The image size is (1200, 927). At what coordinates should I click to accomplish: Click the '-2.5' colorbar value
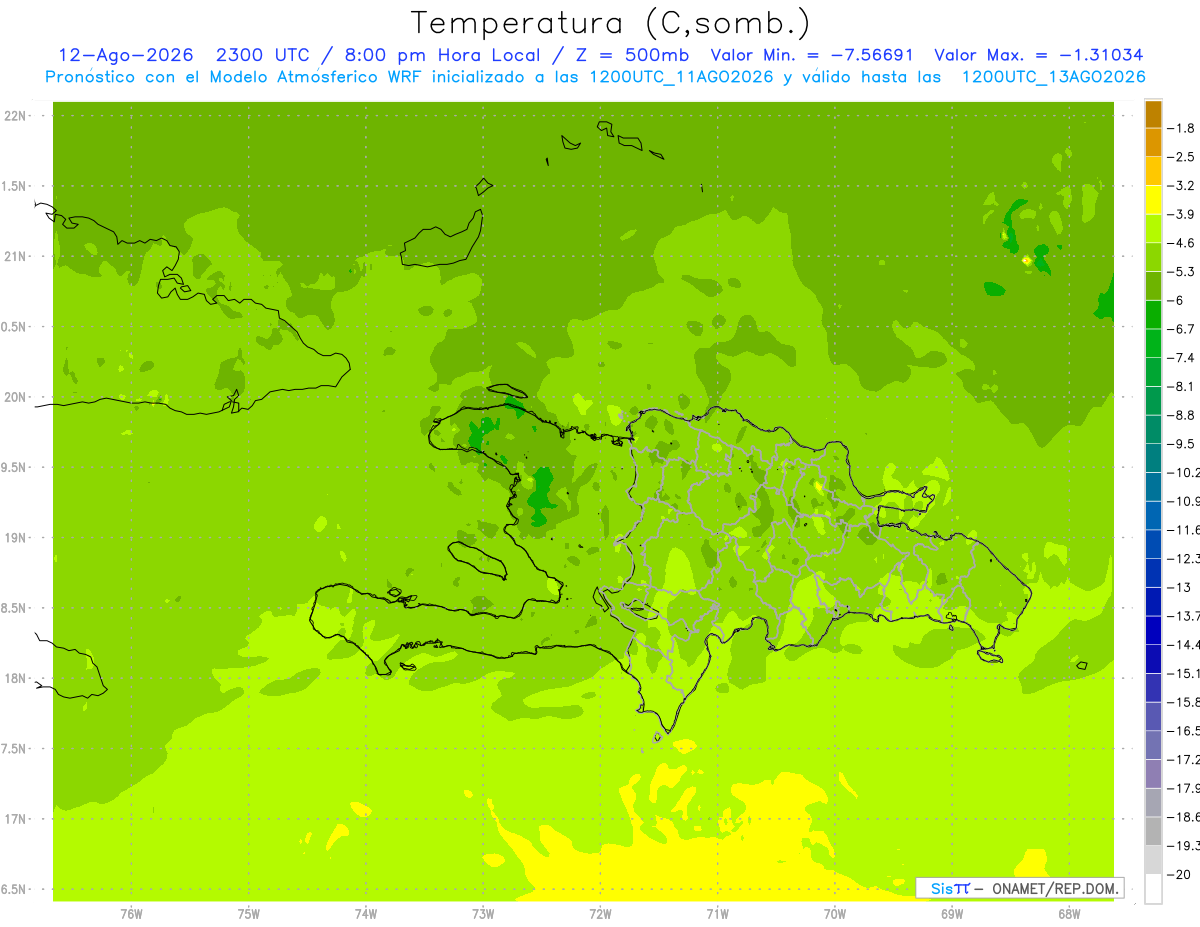1183,157
